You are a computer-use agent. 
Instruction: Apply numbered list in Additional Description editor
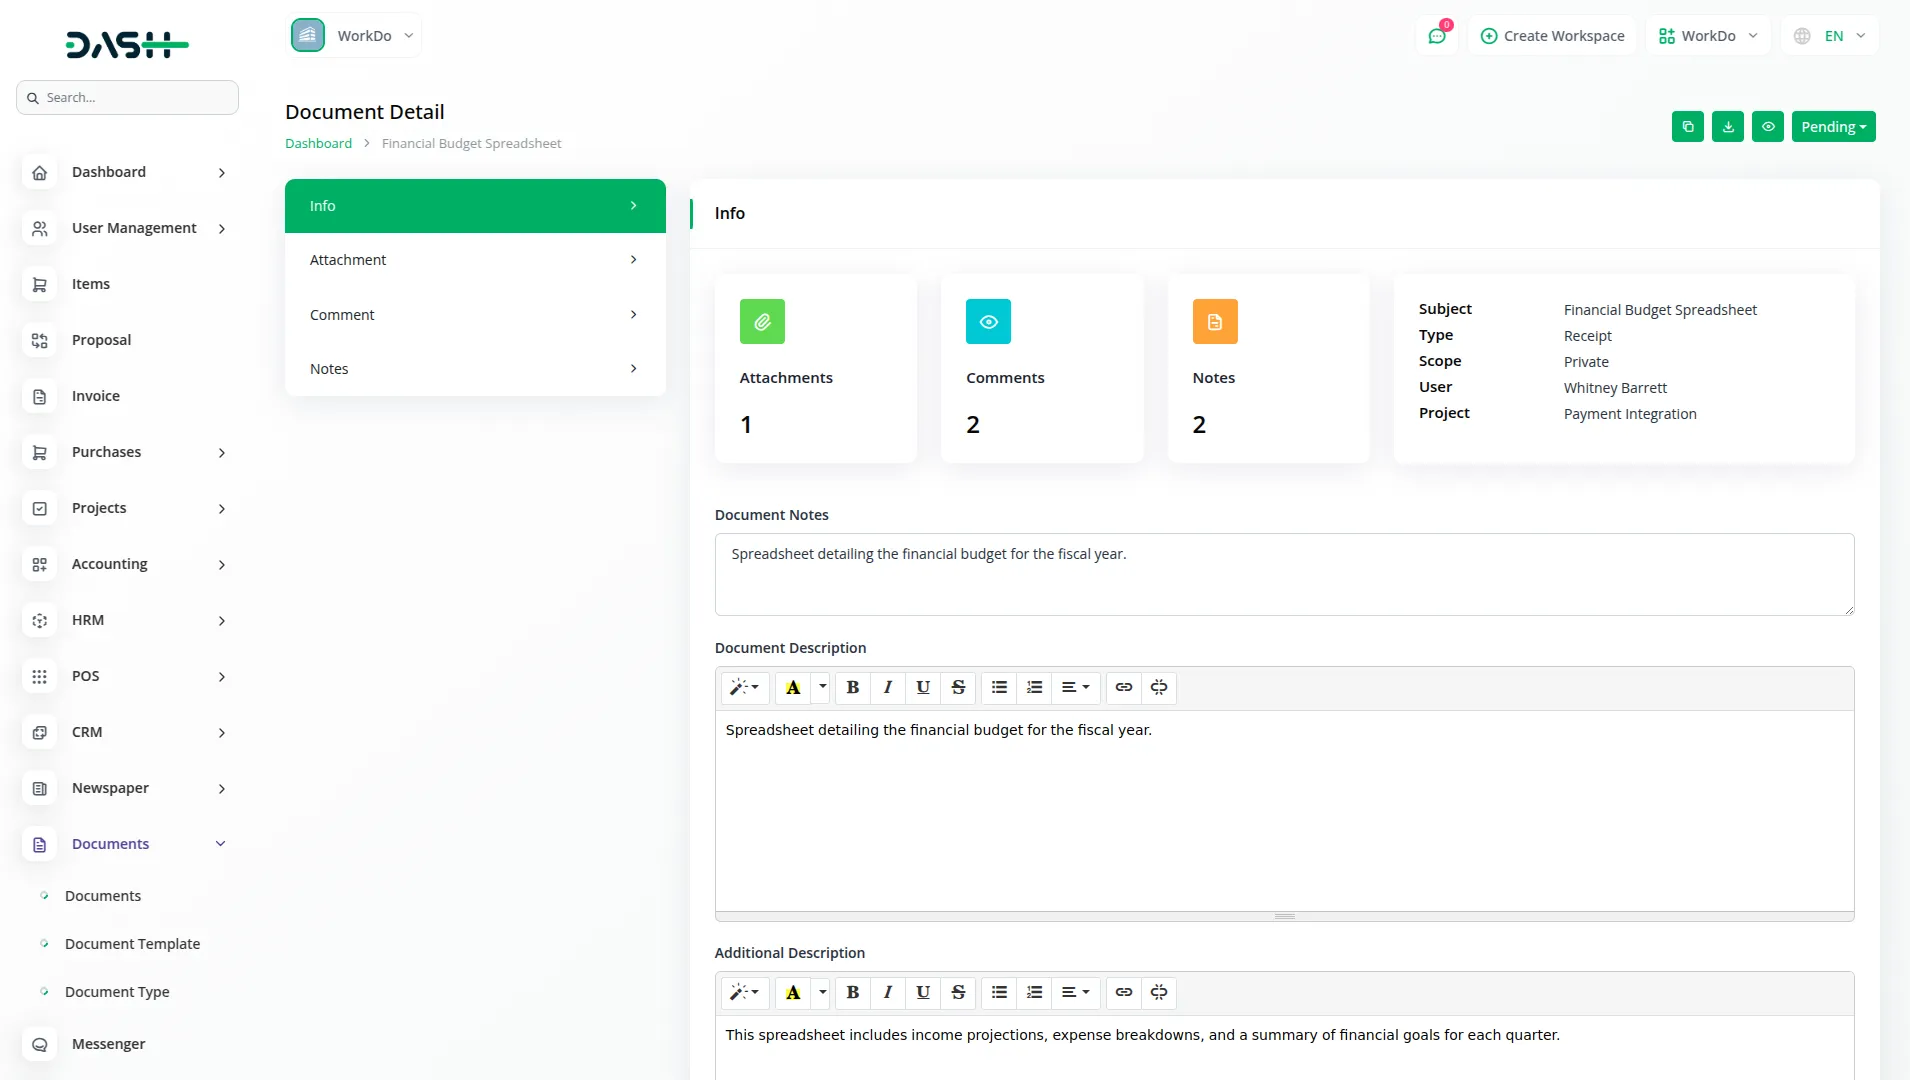click(1034, 993)
